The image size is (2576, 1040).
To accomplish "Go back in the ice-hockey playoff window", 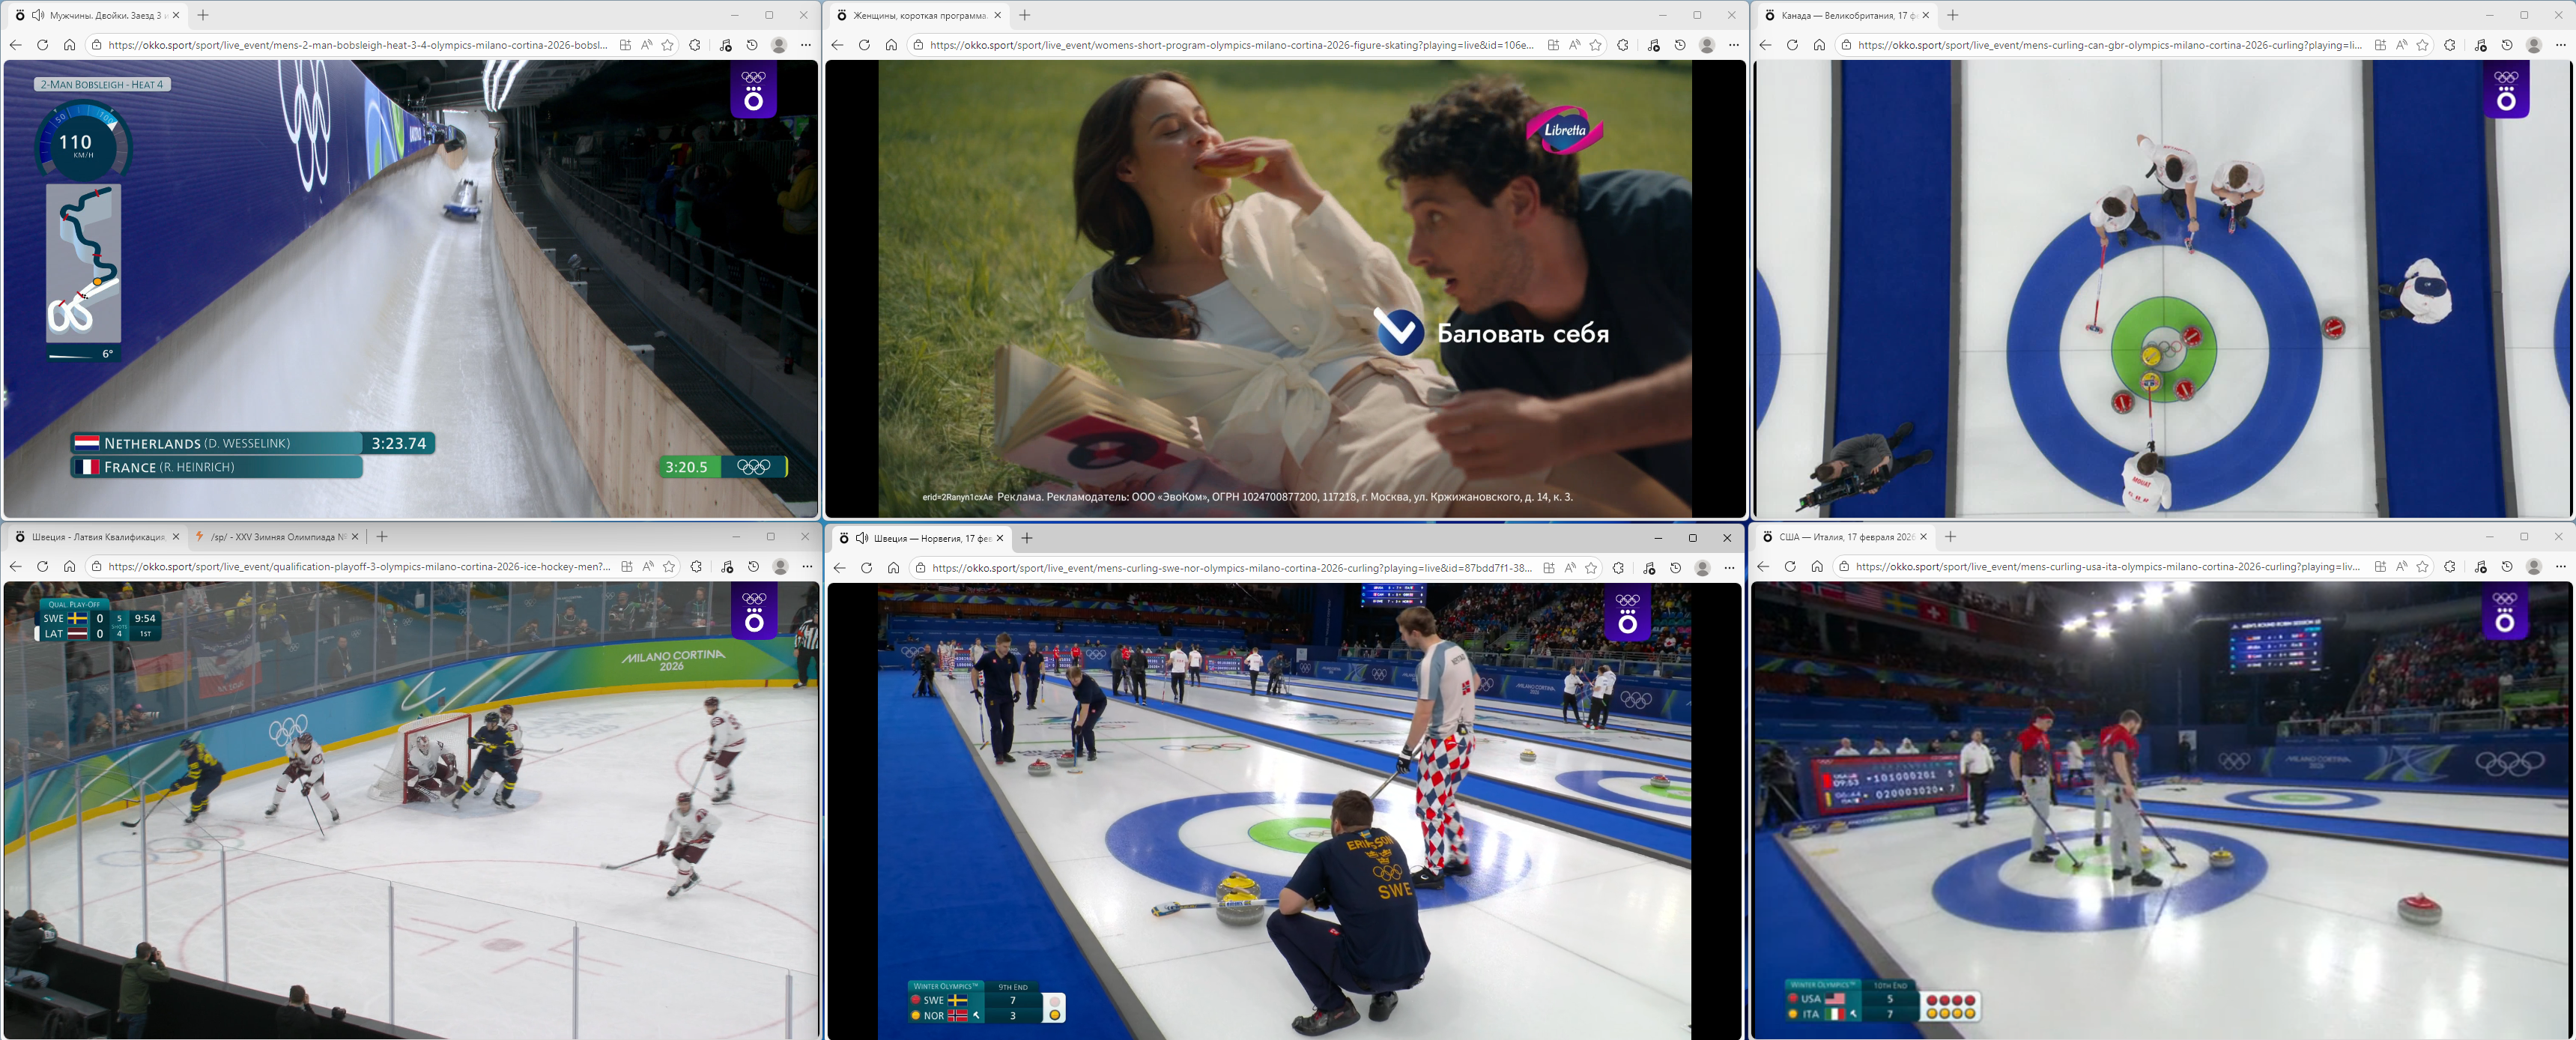I will 15,567.
